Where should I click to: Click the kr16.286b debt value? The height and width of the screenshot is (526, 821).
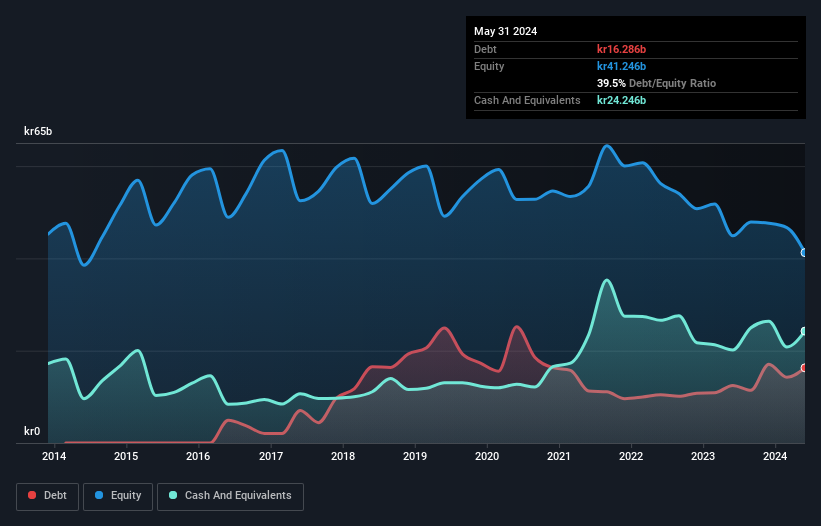(622, 49)
